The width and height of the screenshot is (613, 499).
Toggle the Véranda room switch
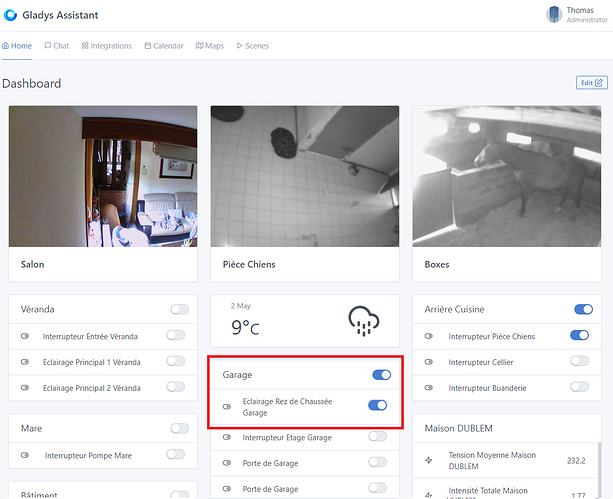tap(180, 309)
